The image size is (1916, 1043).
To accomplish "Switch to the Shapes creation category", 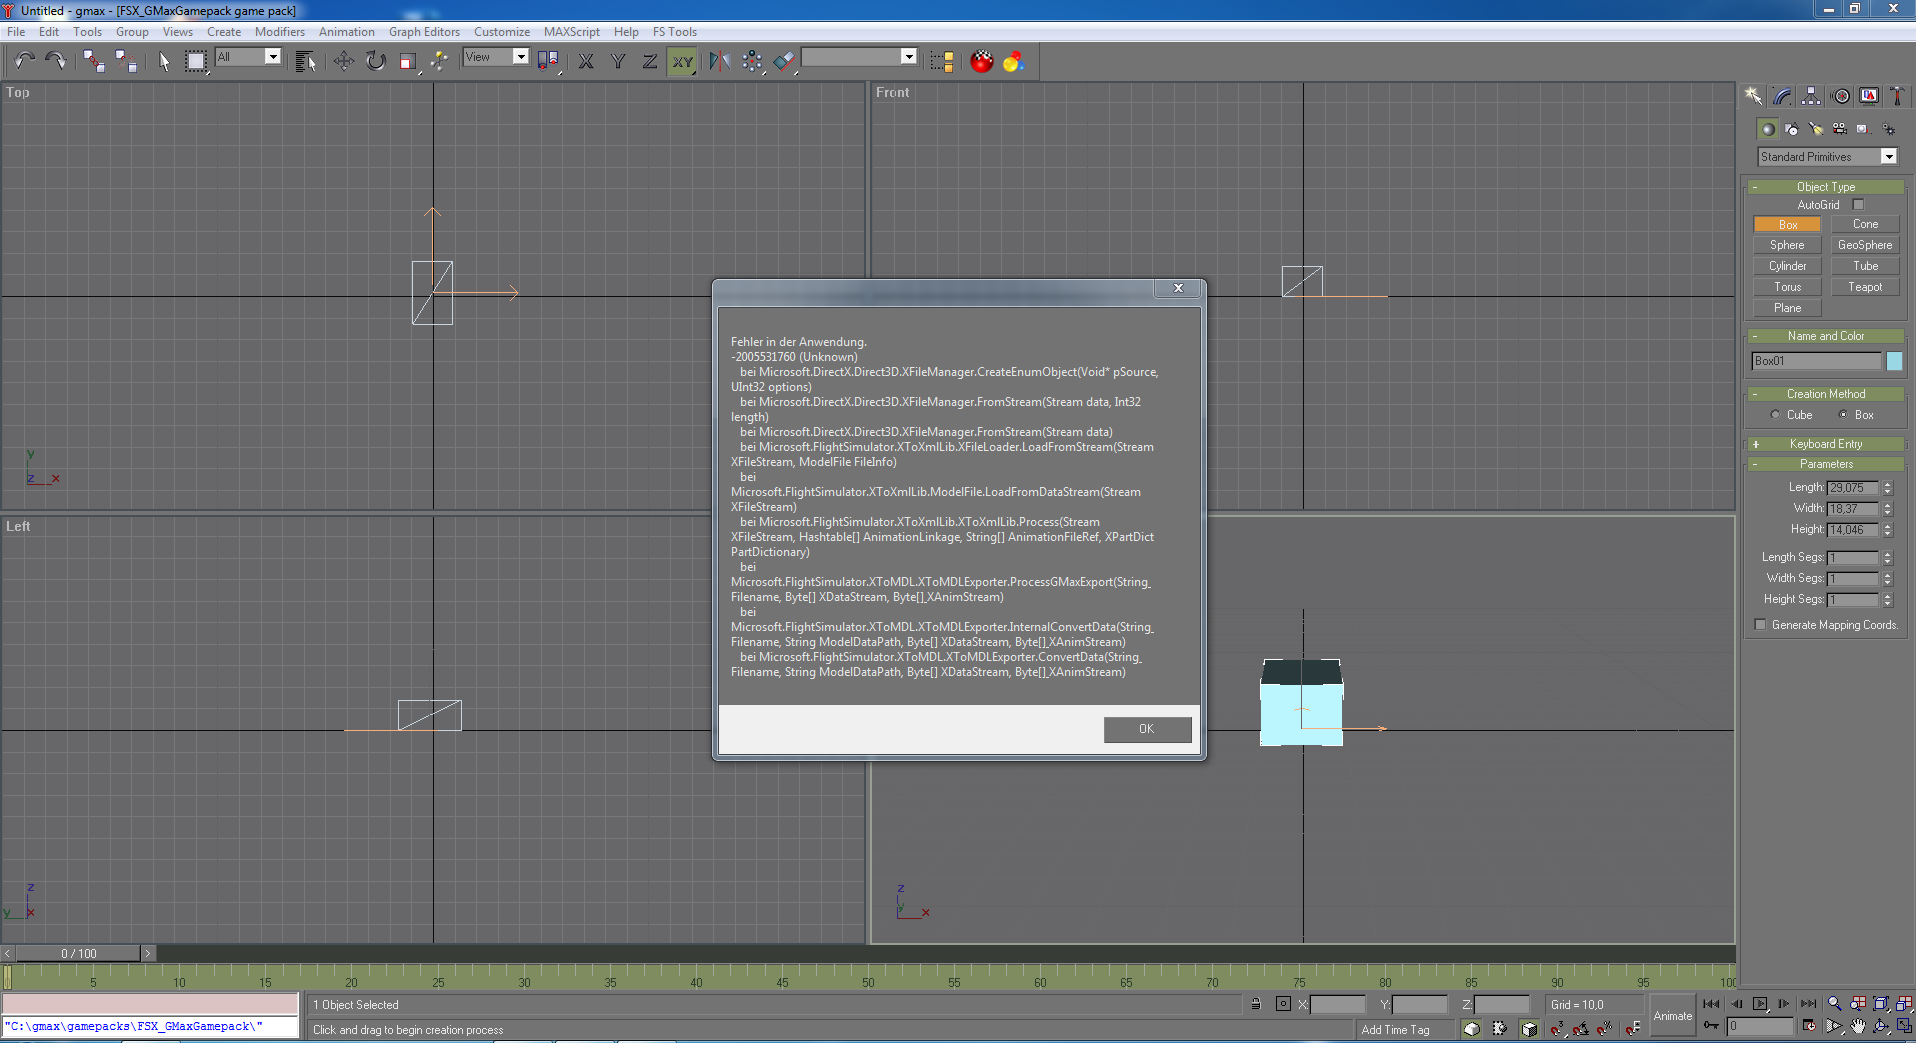I will coord(1792,129).
